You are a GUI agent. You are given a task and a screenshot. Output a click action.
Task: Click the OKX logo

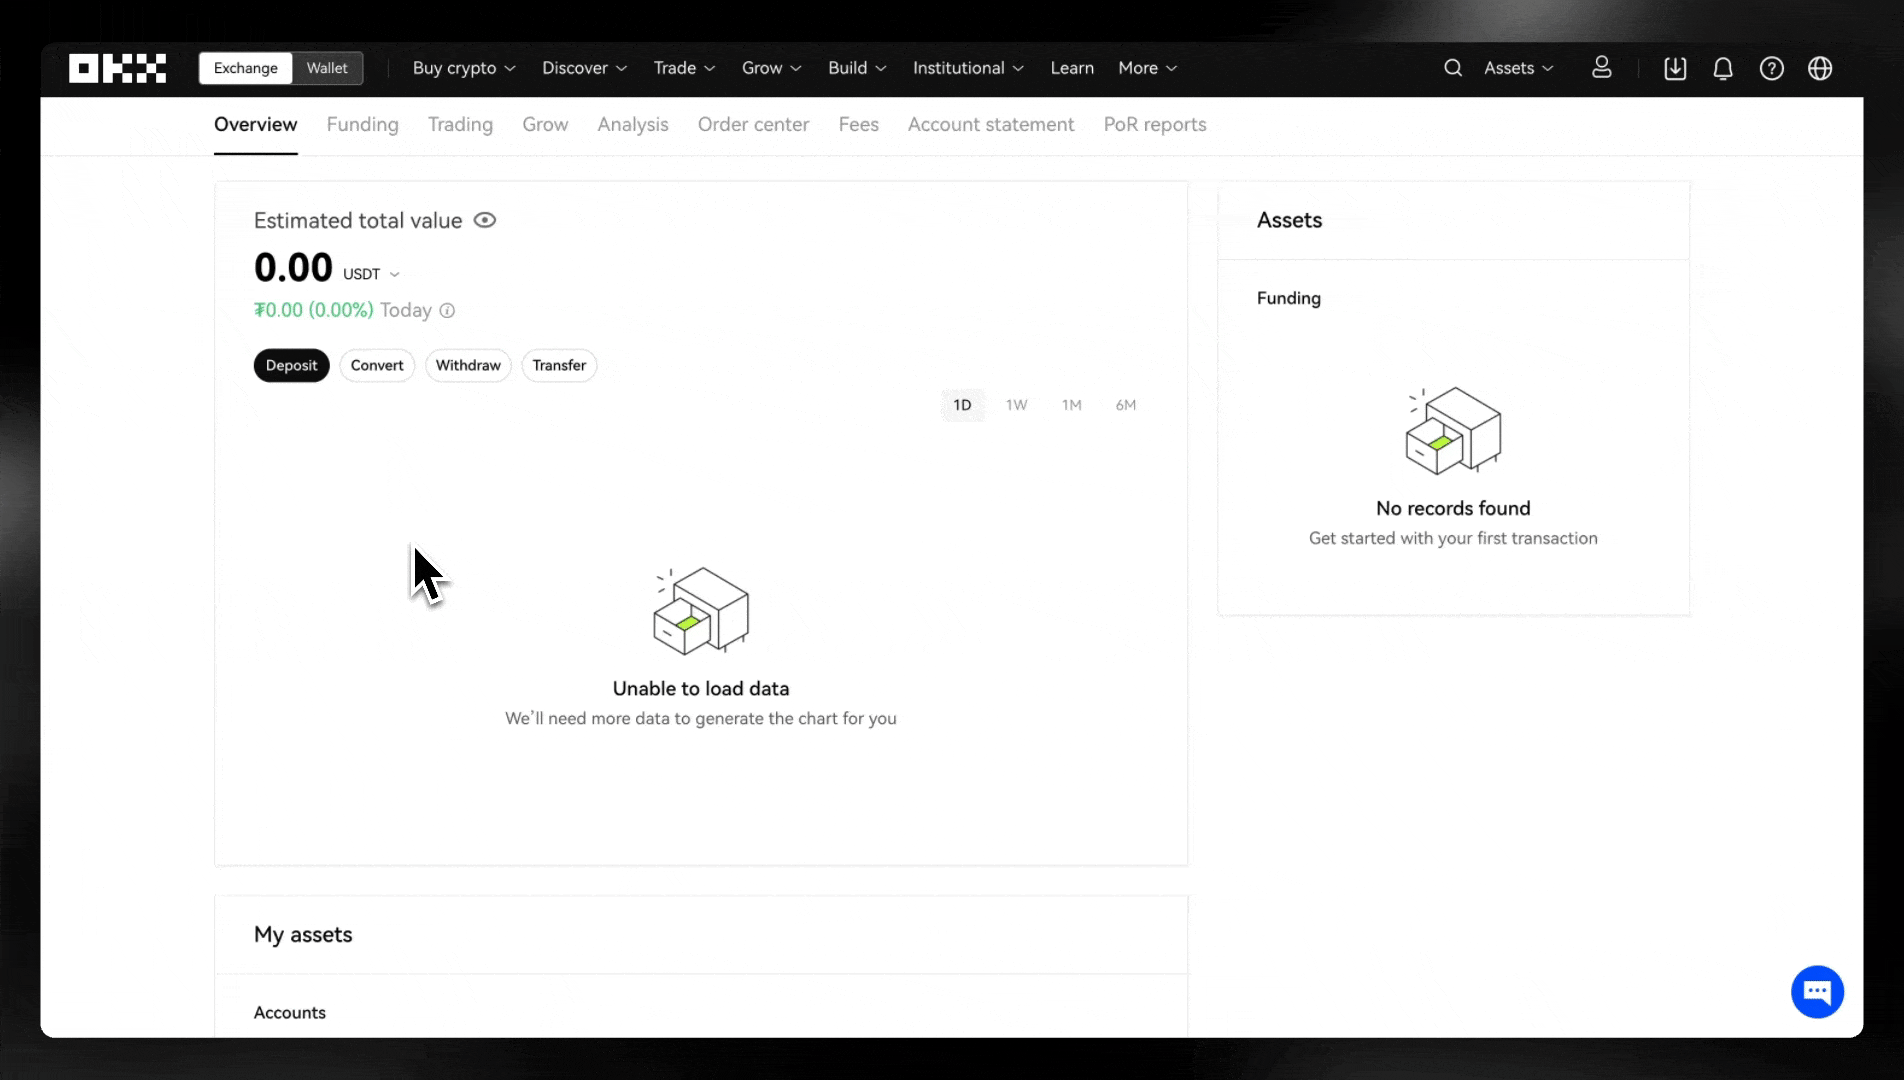[117, 68]
